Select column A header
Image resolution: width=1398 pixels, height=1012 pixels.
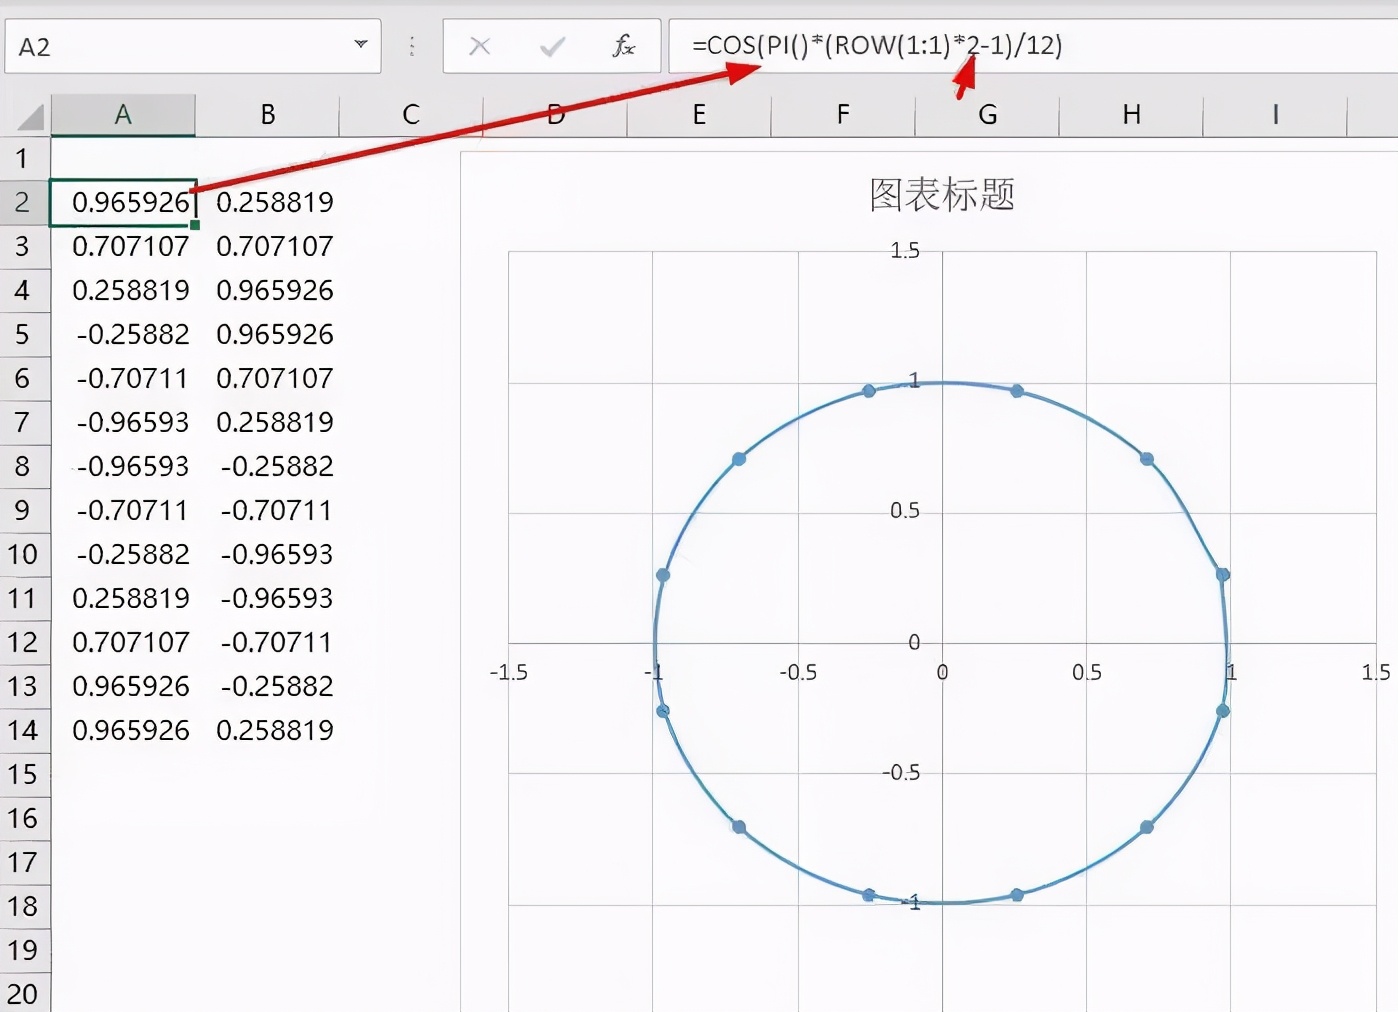(123, 115)
